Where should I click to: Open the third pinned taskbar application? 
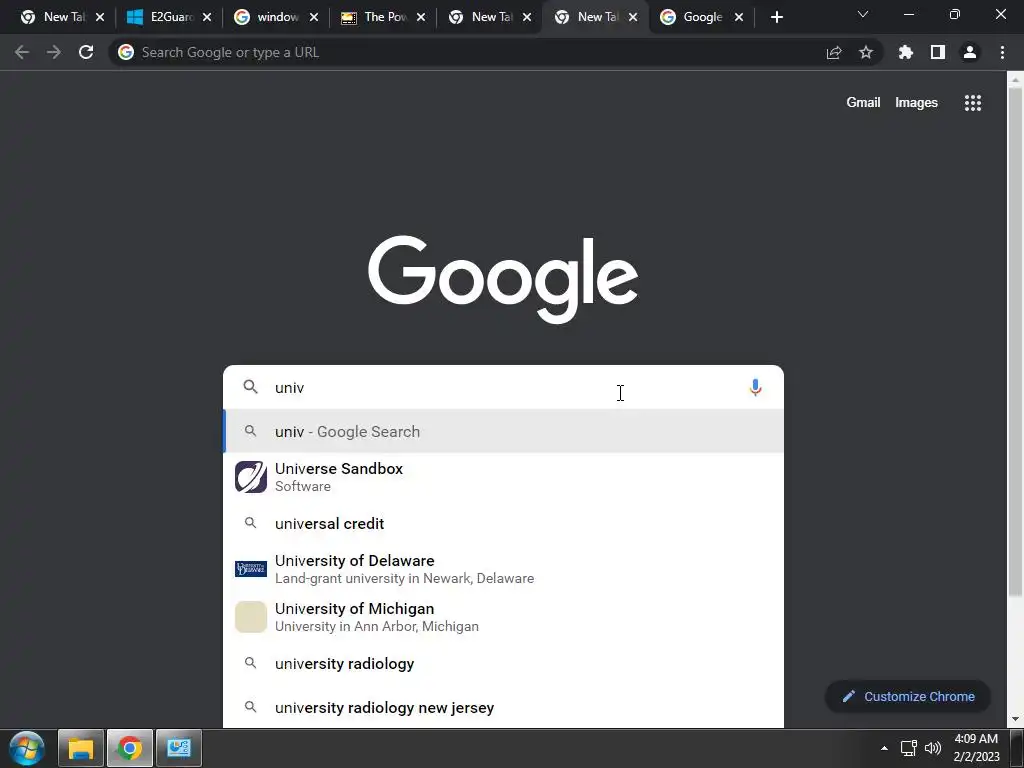pos(178,748)
